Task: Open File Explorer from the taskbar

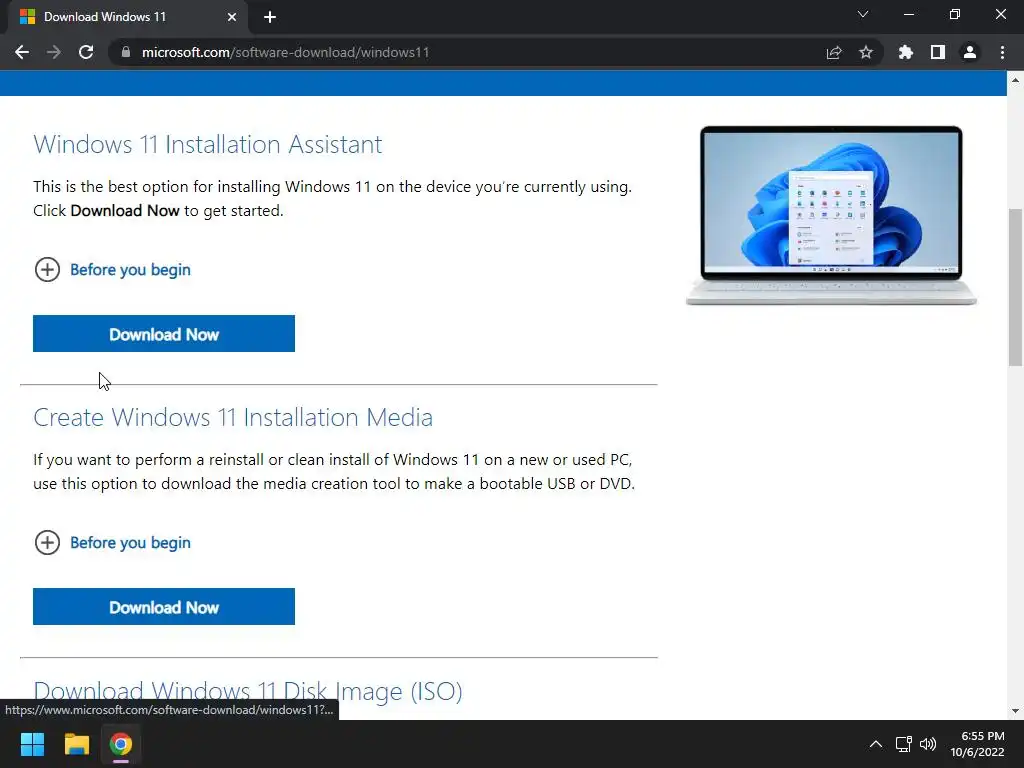Action: pos(76,744)
